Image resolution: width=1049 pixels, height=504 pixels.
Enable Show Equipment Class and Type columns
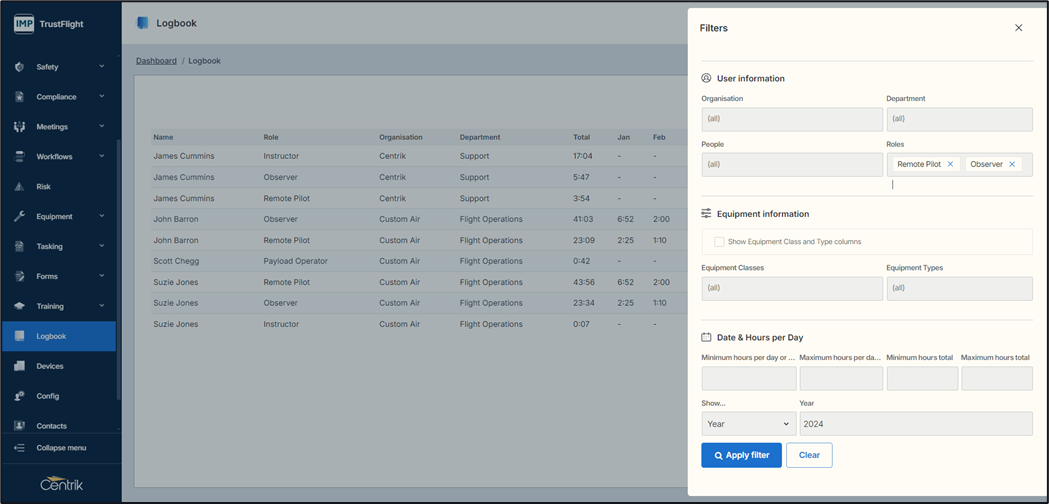719,242
